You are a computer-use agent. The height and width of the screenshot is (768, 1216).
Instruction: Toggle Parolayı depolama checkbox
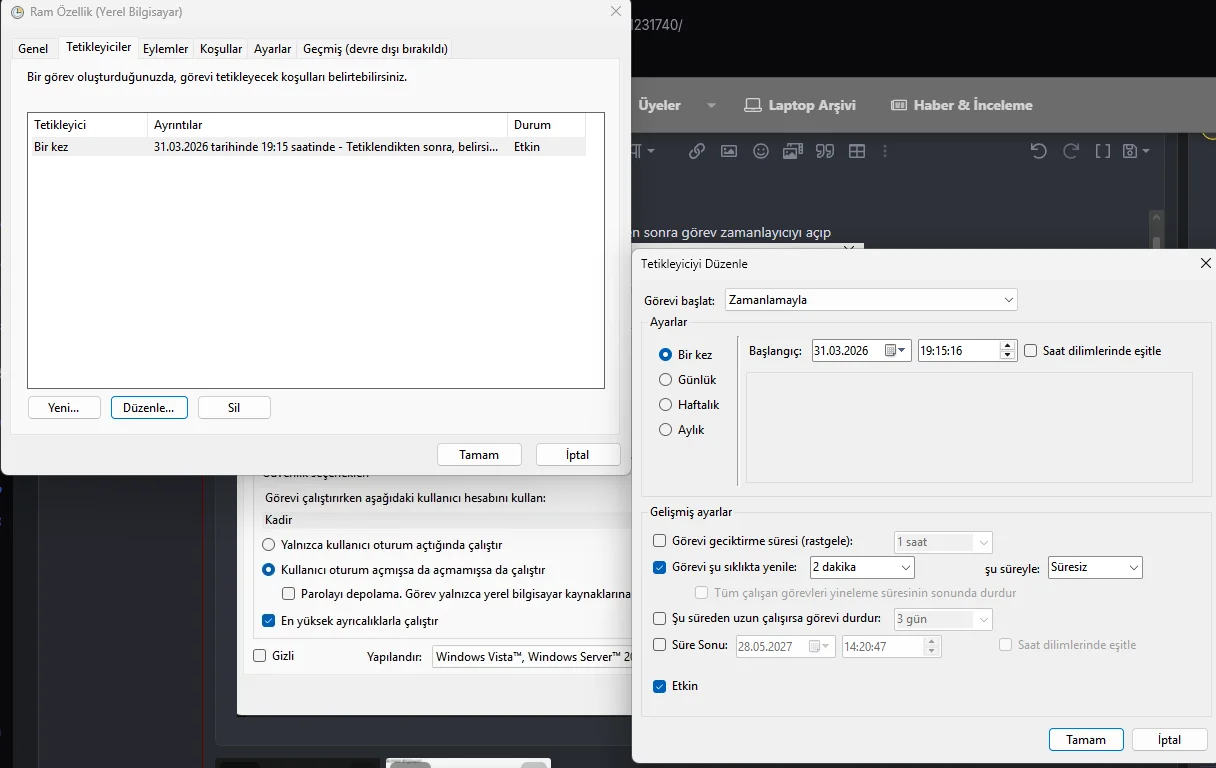tap(288, 594)
